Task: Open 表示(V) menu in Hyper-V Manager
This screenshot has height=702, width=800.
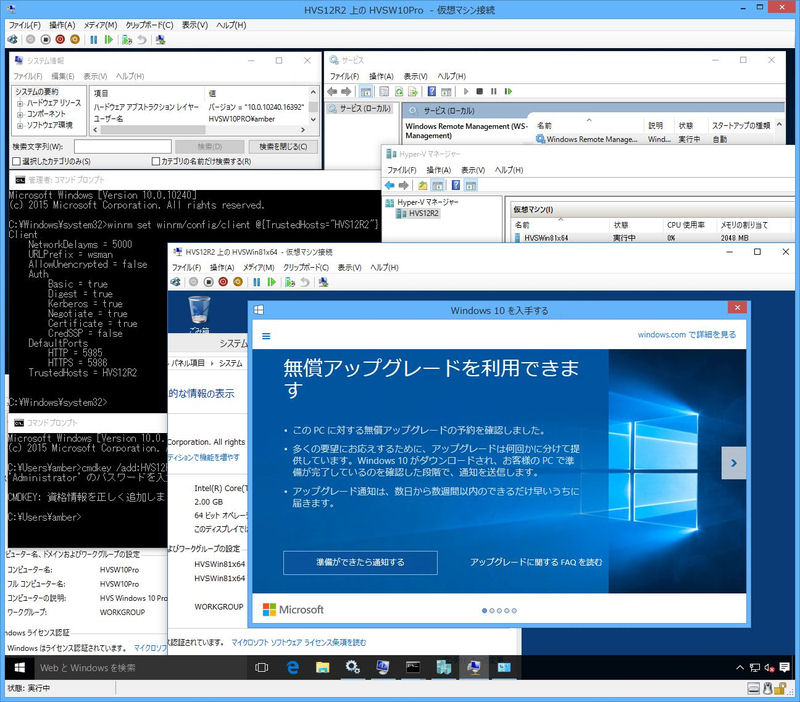Action: tap(473, 170)
